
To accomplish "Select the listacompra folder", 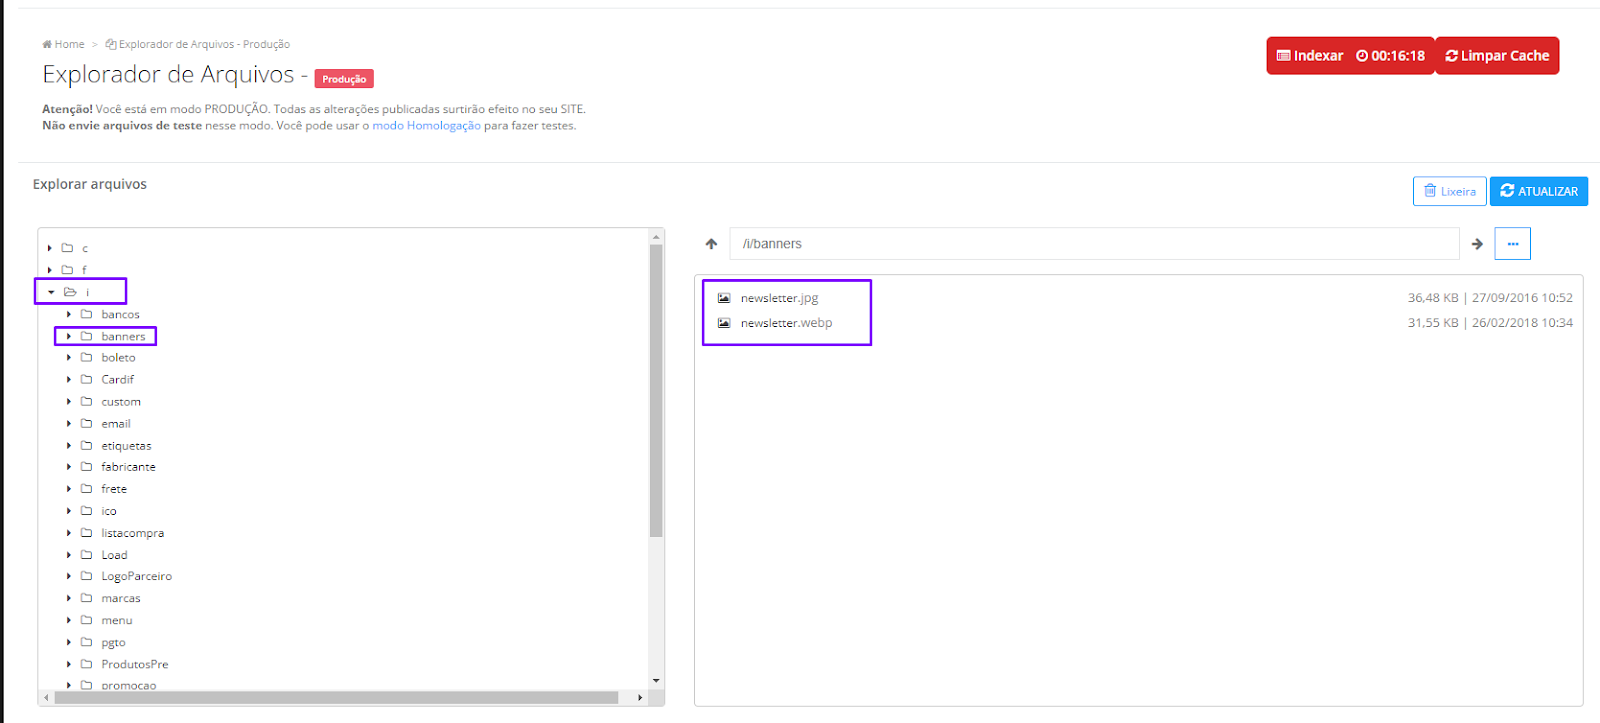I will [132, 533].
